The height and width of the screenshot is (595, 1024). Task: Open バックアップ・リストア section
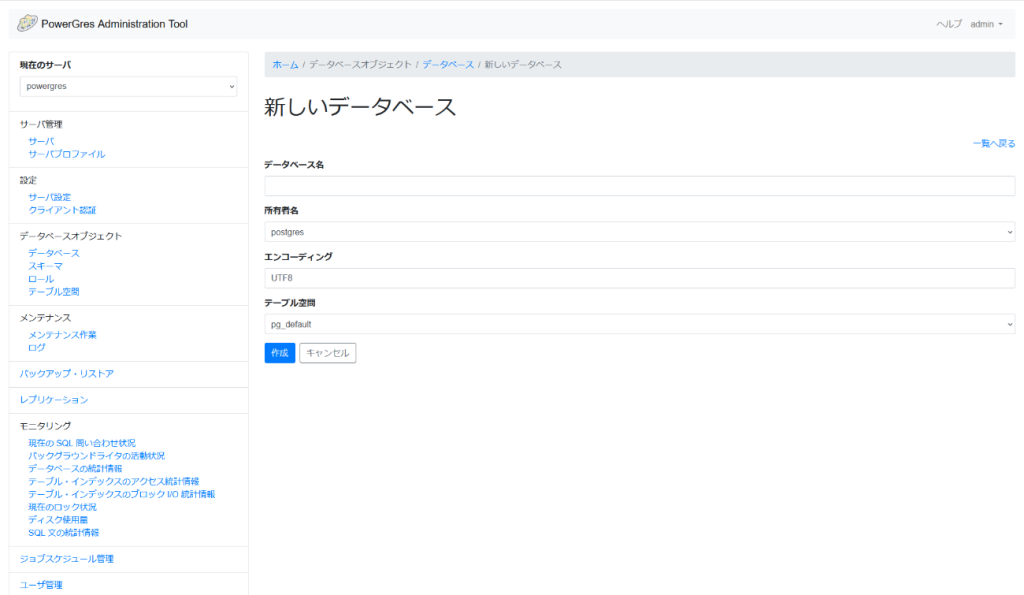(x=67, y=374)
